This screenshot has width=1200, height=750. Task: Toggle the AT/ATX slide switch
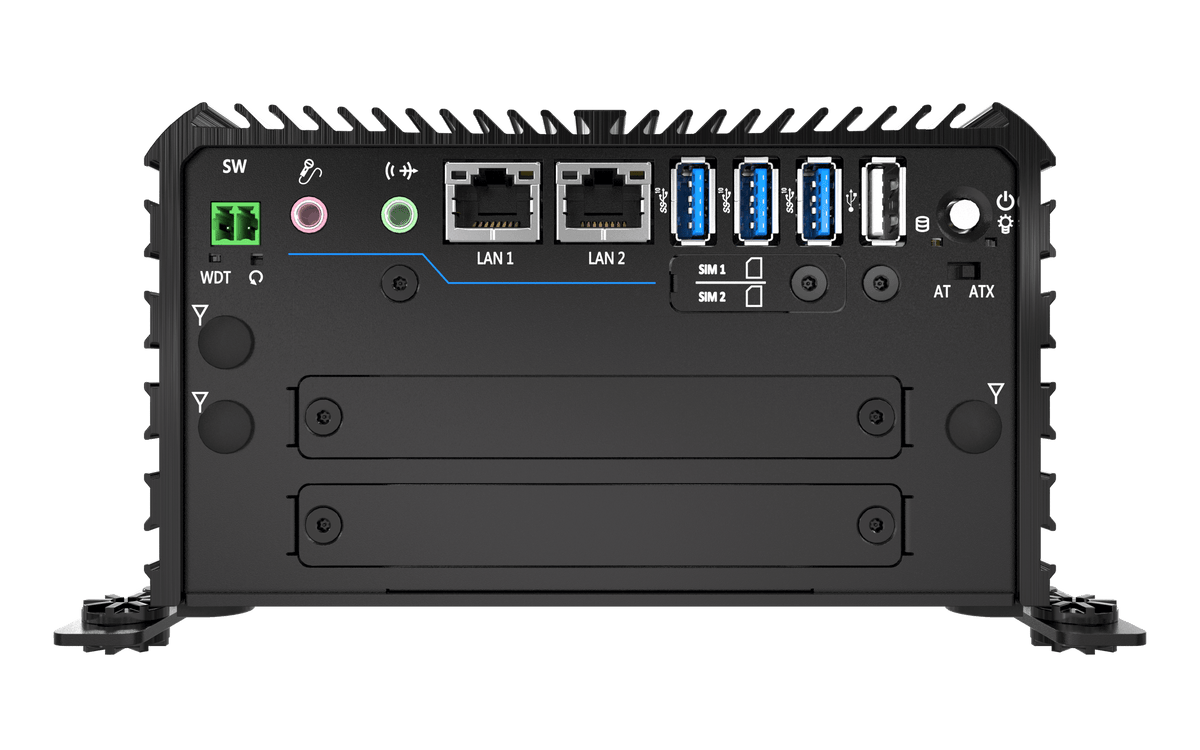pos(964,270)
